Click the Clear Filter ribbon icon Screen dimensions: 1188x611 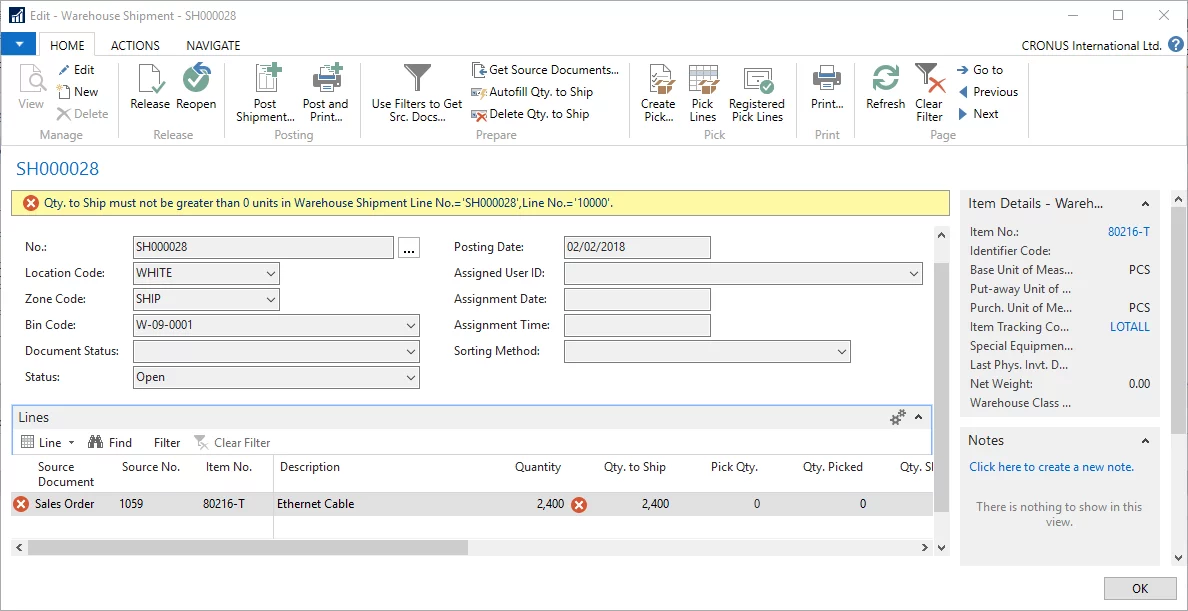click(x=929, y=92)
